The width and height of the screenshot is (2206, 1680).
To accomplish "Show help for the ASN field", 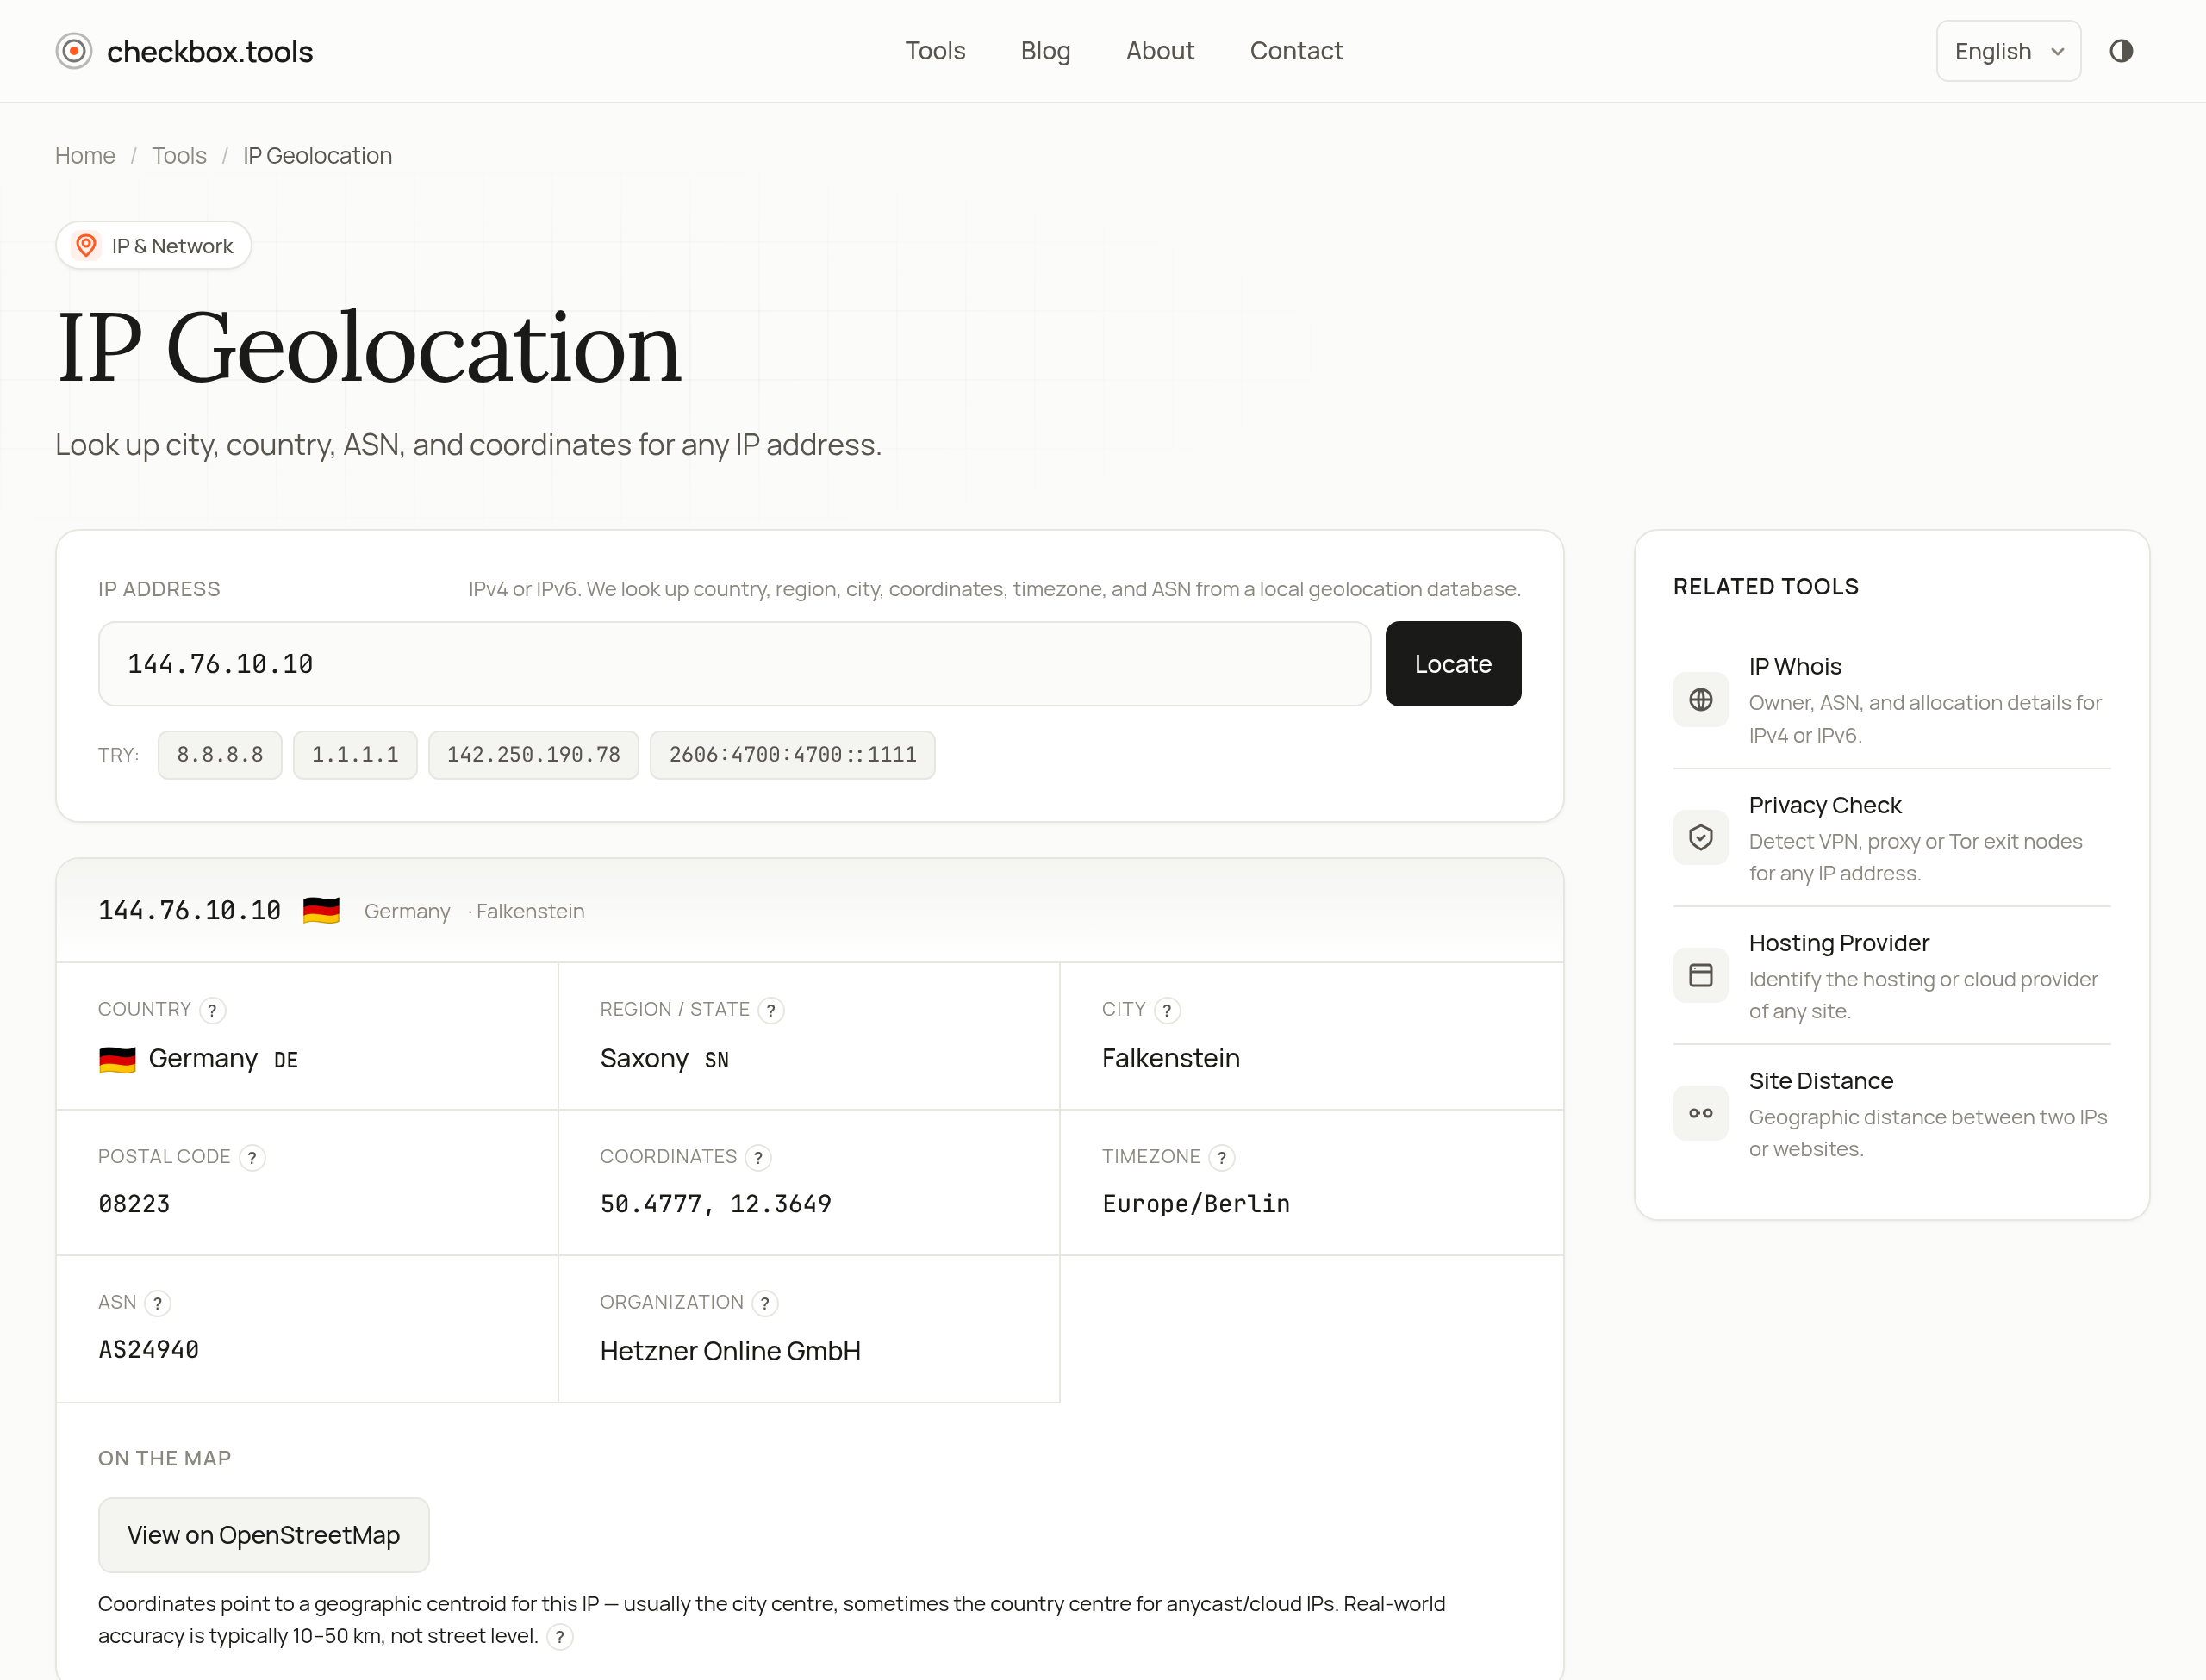I will (157, 1304).
